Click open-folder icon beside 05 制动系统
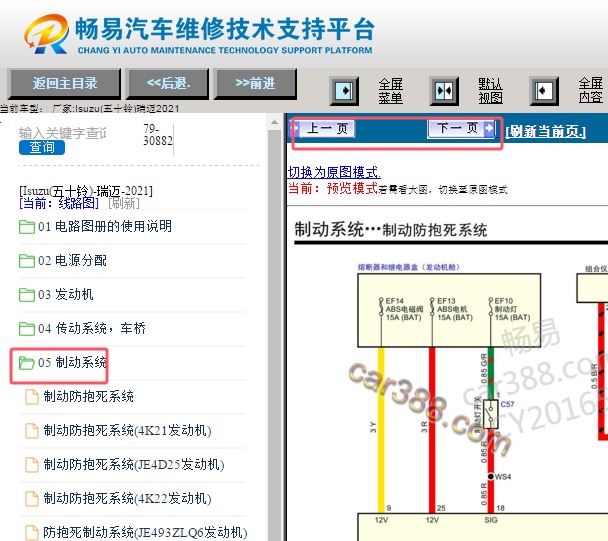The image size is (608, 541). coord(27,363)
